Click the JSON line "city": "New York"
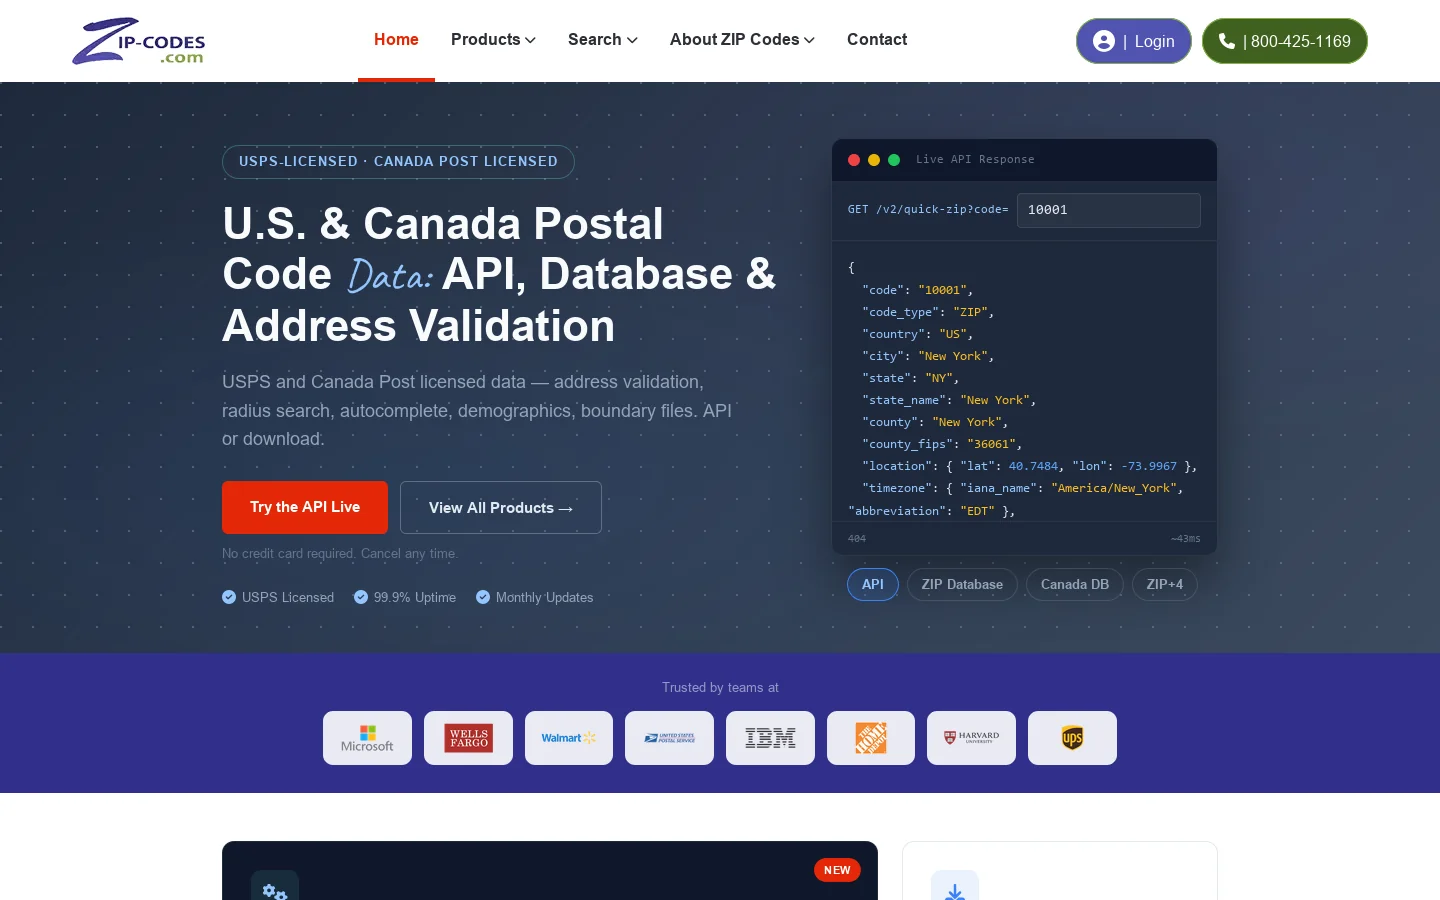The height and width of the screenshot is (900, 1440). point(928,356)
